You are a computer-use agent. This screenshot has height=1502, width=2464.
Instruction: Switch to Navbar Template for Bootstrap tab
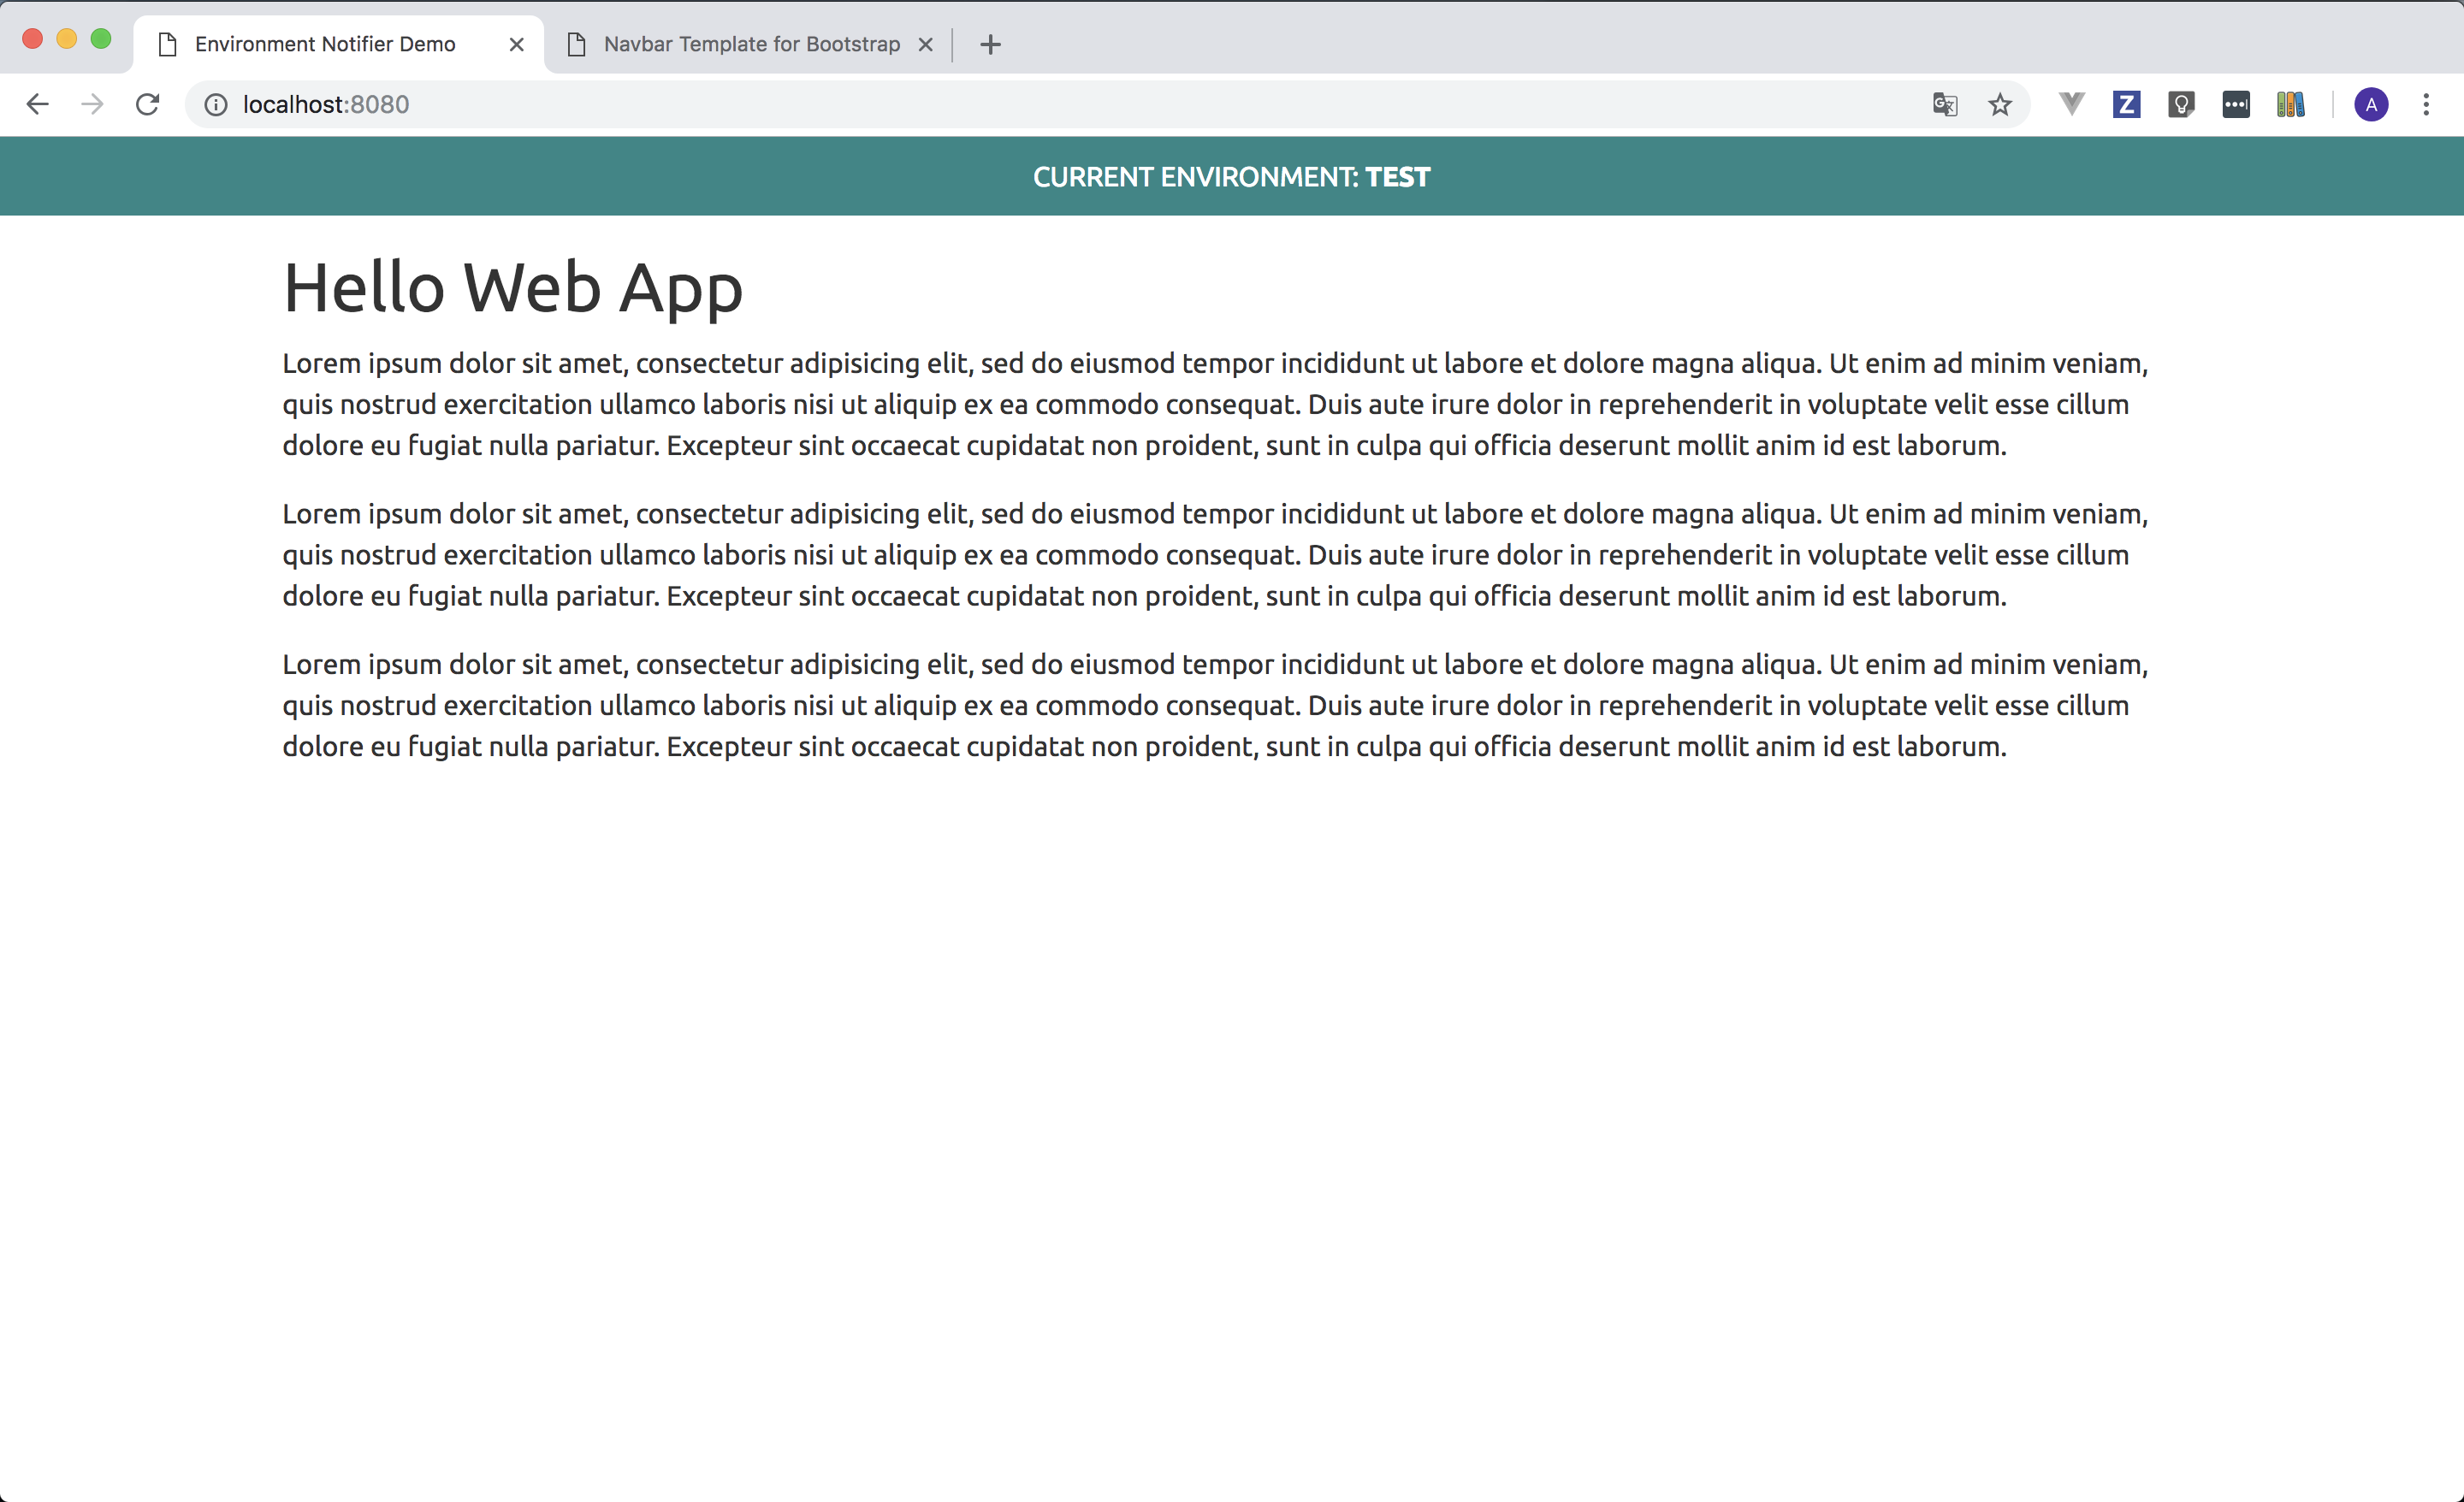750,44
